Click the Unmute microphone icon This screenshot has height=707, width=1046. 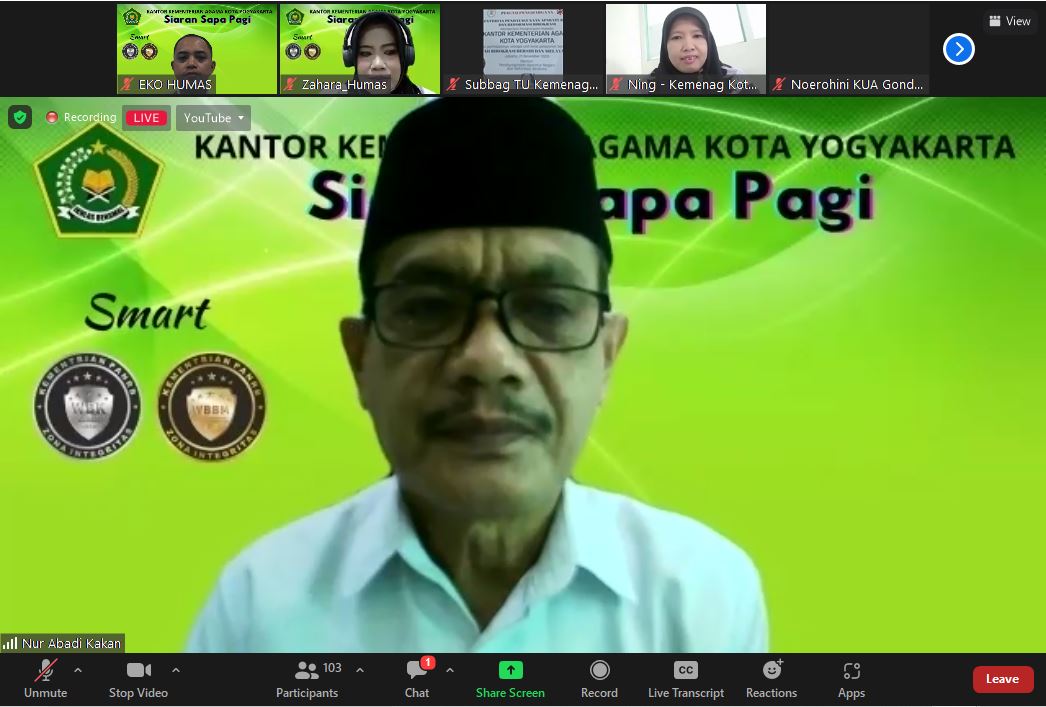point(45,670)
